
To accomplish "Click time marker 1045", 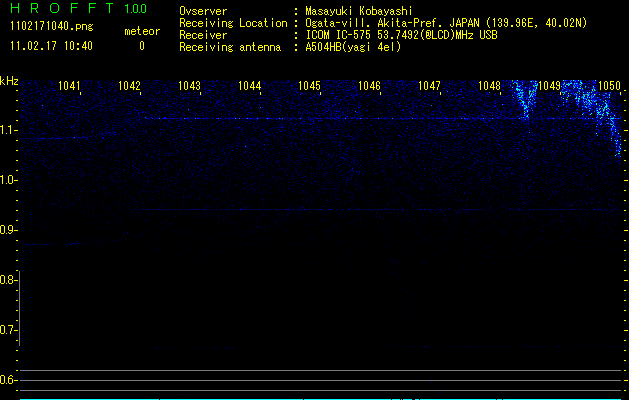I will coord(309,86).
